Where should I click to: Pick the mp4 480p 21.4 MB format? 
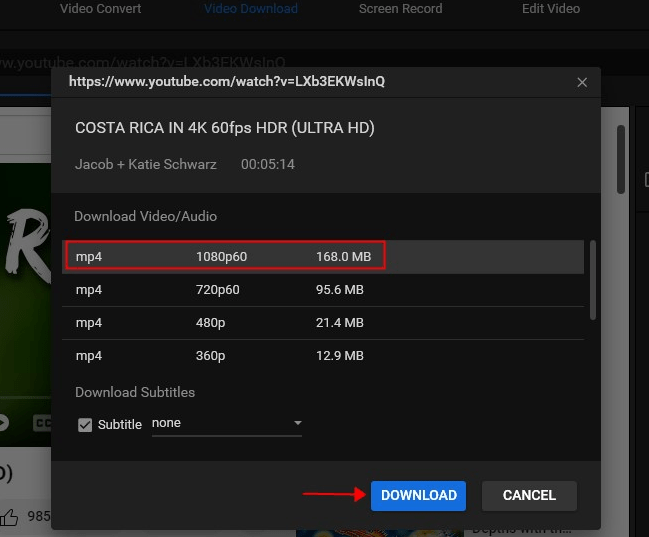pyautogui.click(x=323, y=323)
